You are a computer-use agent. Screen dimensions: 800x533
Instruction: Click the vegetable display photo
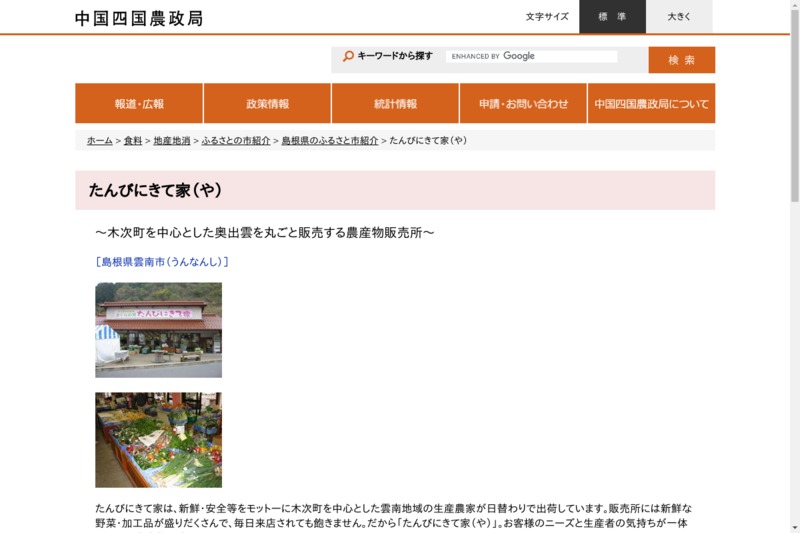tap(158, 440)
